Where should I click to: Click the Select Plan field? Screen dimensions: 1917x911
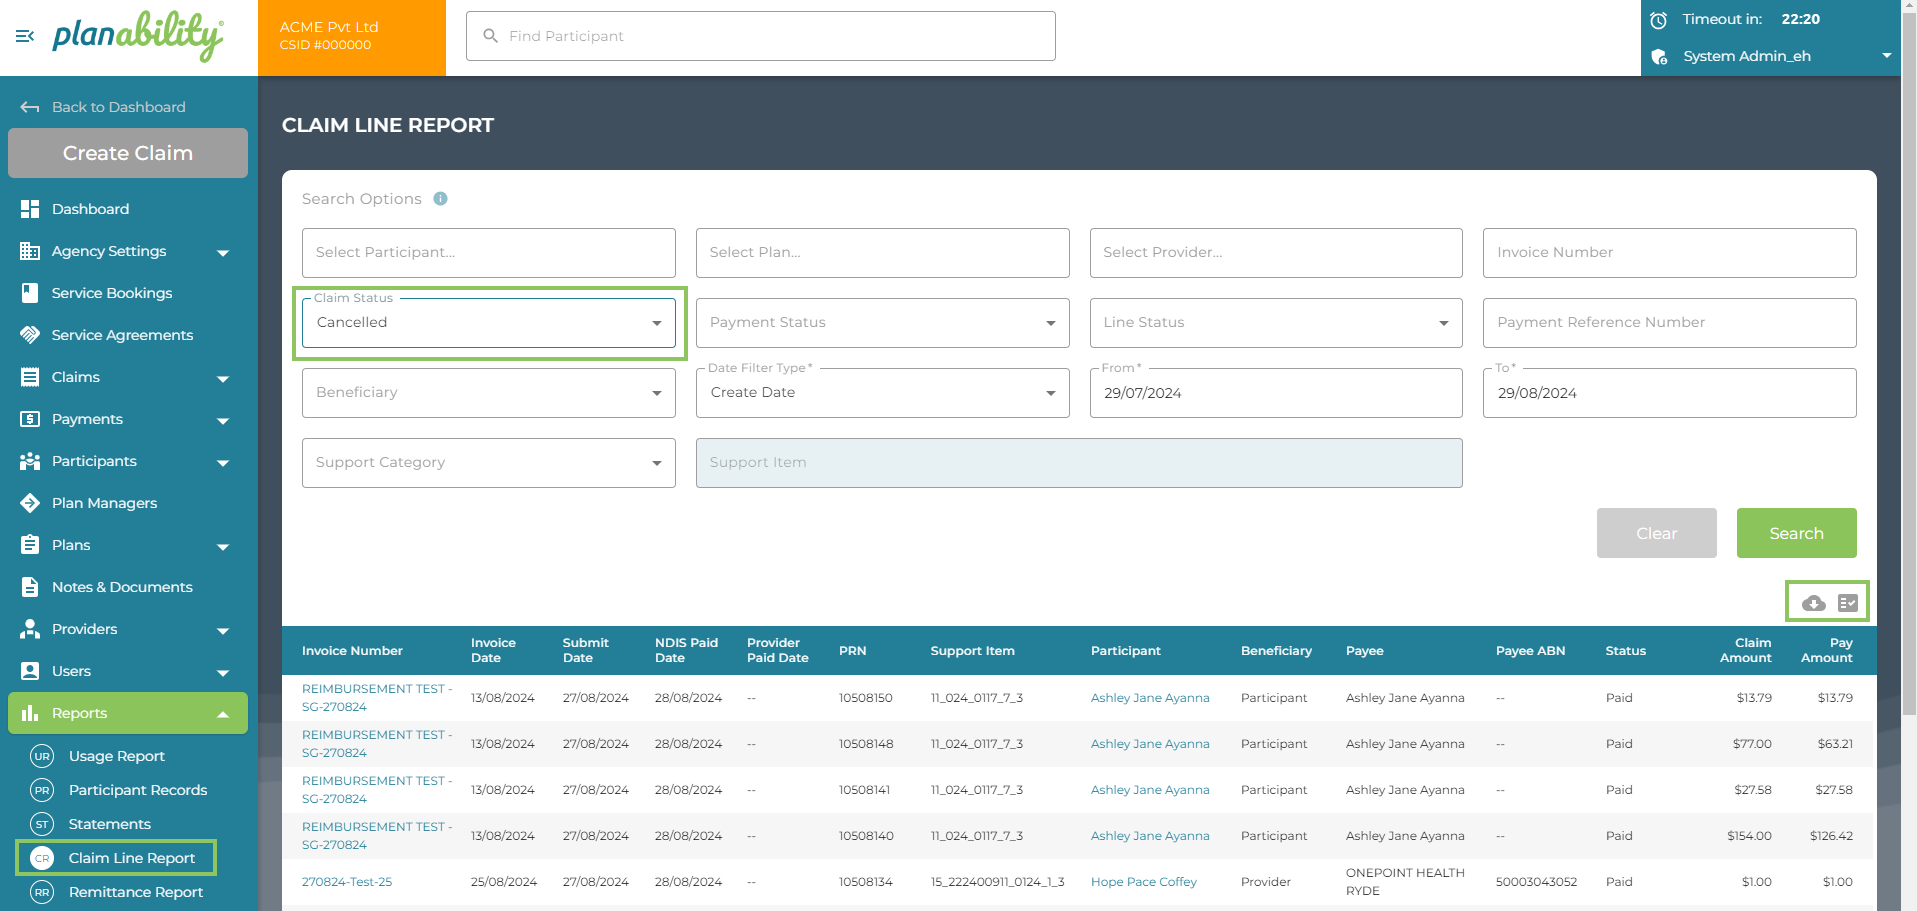pyautogui.click(x=882, y=253)
